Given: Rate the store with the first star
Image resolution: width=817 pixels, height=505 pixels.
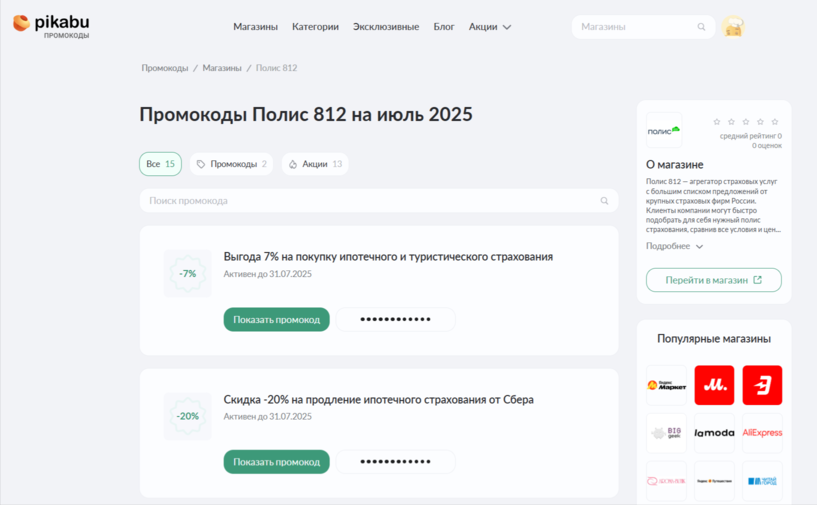Looking at the screenshot, I should 716,122.
